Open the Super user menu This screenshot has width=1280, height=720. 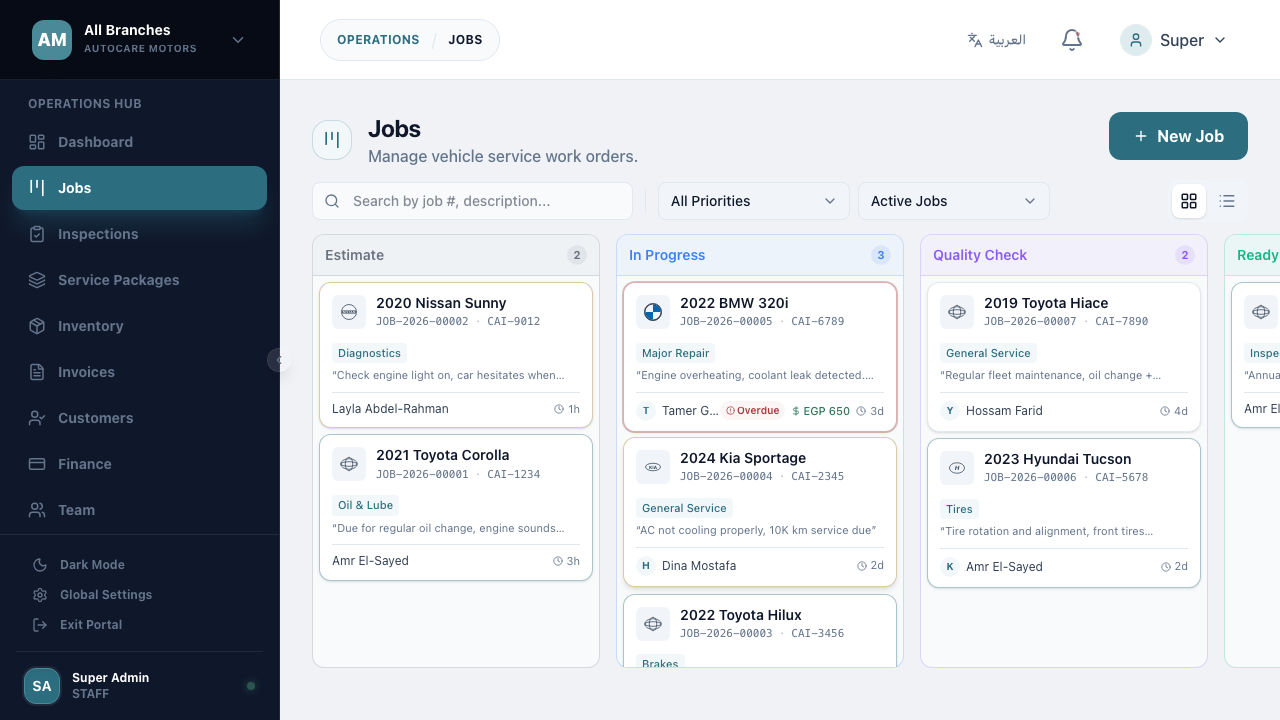click(x=1173, y=40)
